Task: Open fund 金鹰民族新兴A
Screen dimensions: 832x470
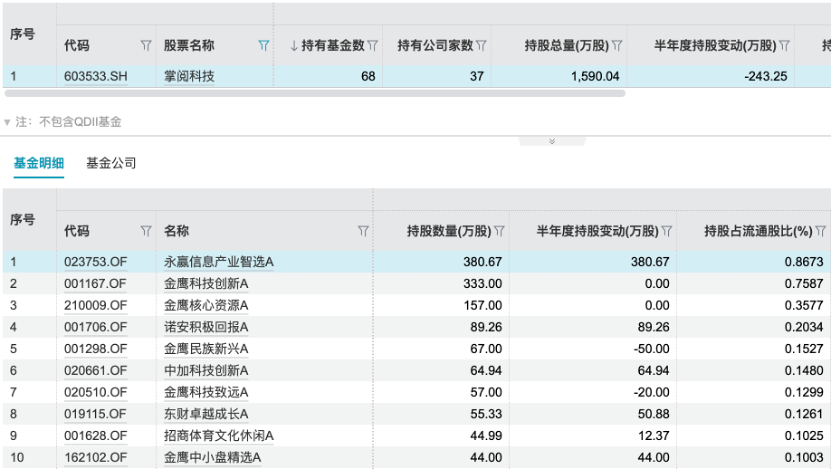Action: click(206, 349)
